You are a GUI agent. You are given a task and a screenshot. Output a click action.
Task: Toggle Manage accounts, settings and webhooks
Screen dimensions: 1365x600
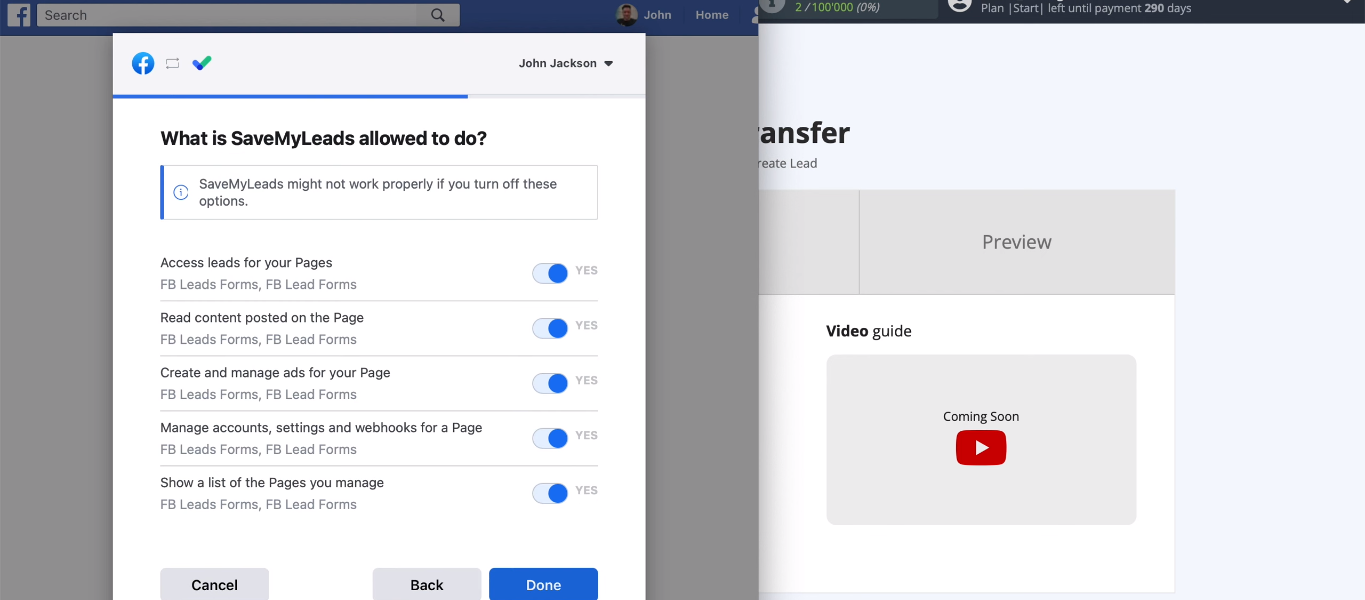click(x=550, y=438)
